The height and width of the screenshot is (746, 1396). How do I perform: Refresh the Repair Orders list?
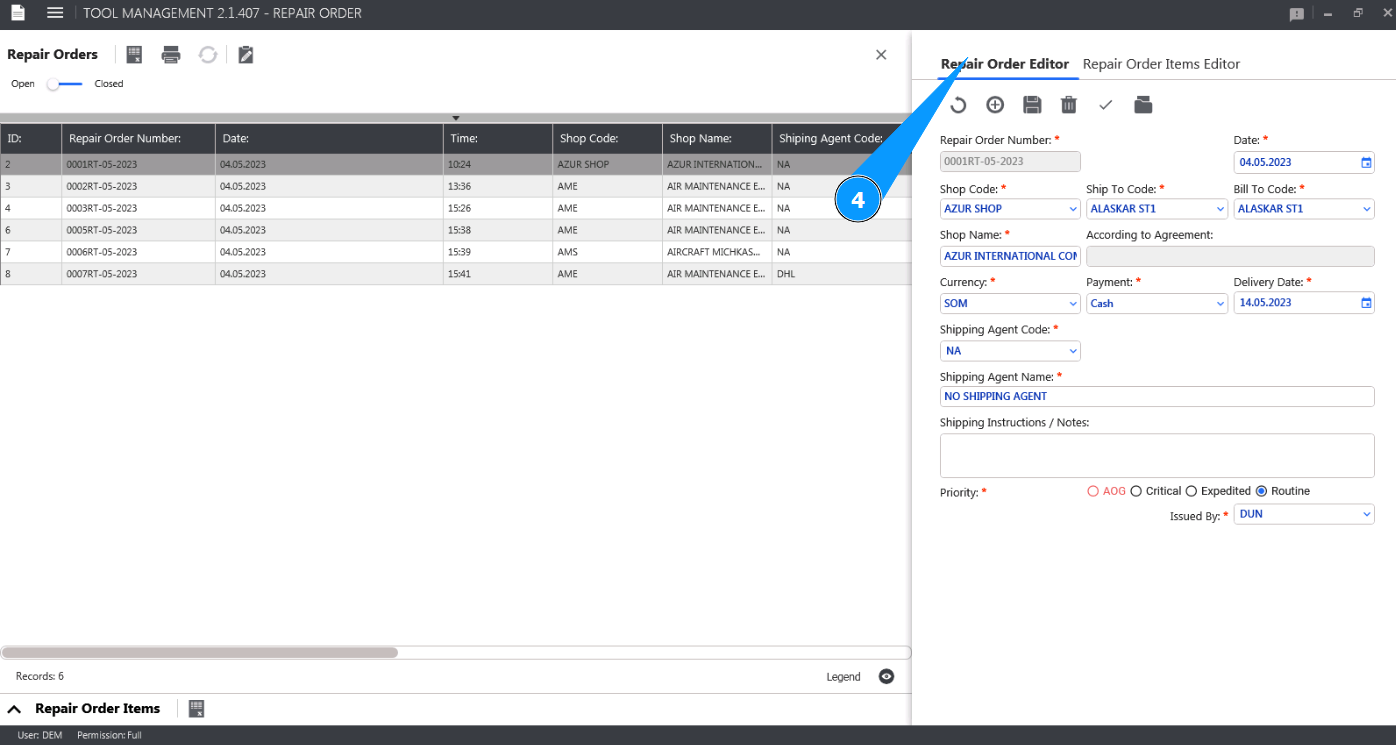click(x=208, y=55)
